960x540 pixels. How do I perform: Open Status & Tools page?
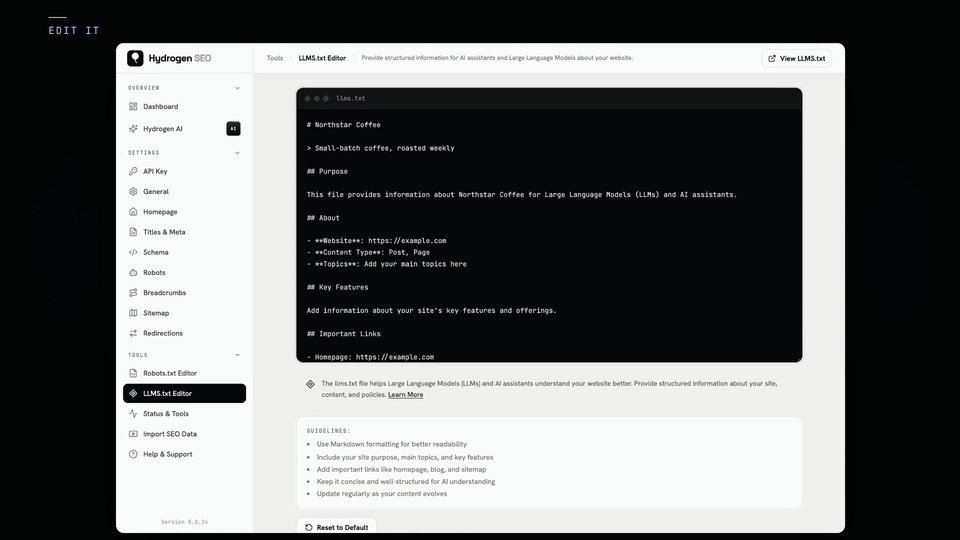(x=184, y=413)
